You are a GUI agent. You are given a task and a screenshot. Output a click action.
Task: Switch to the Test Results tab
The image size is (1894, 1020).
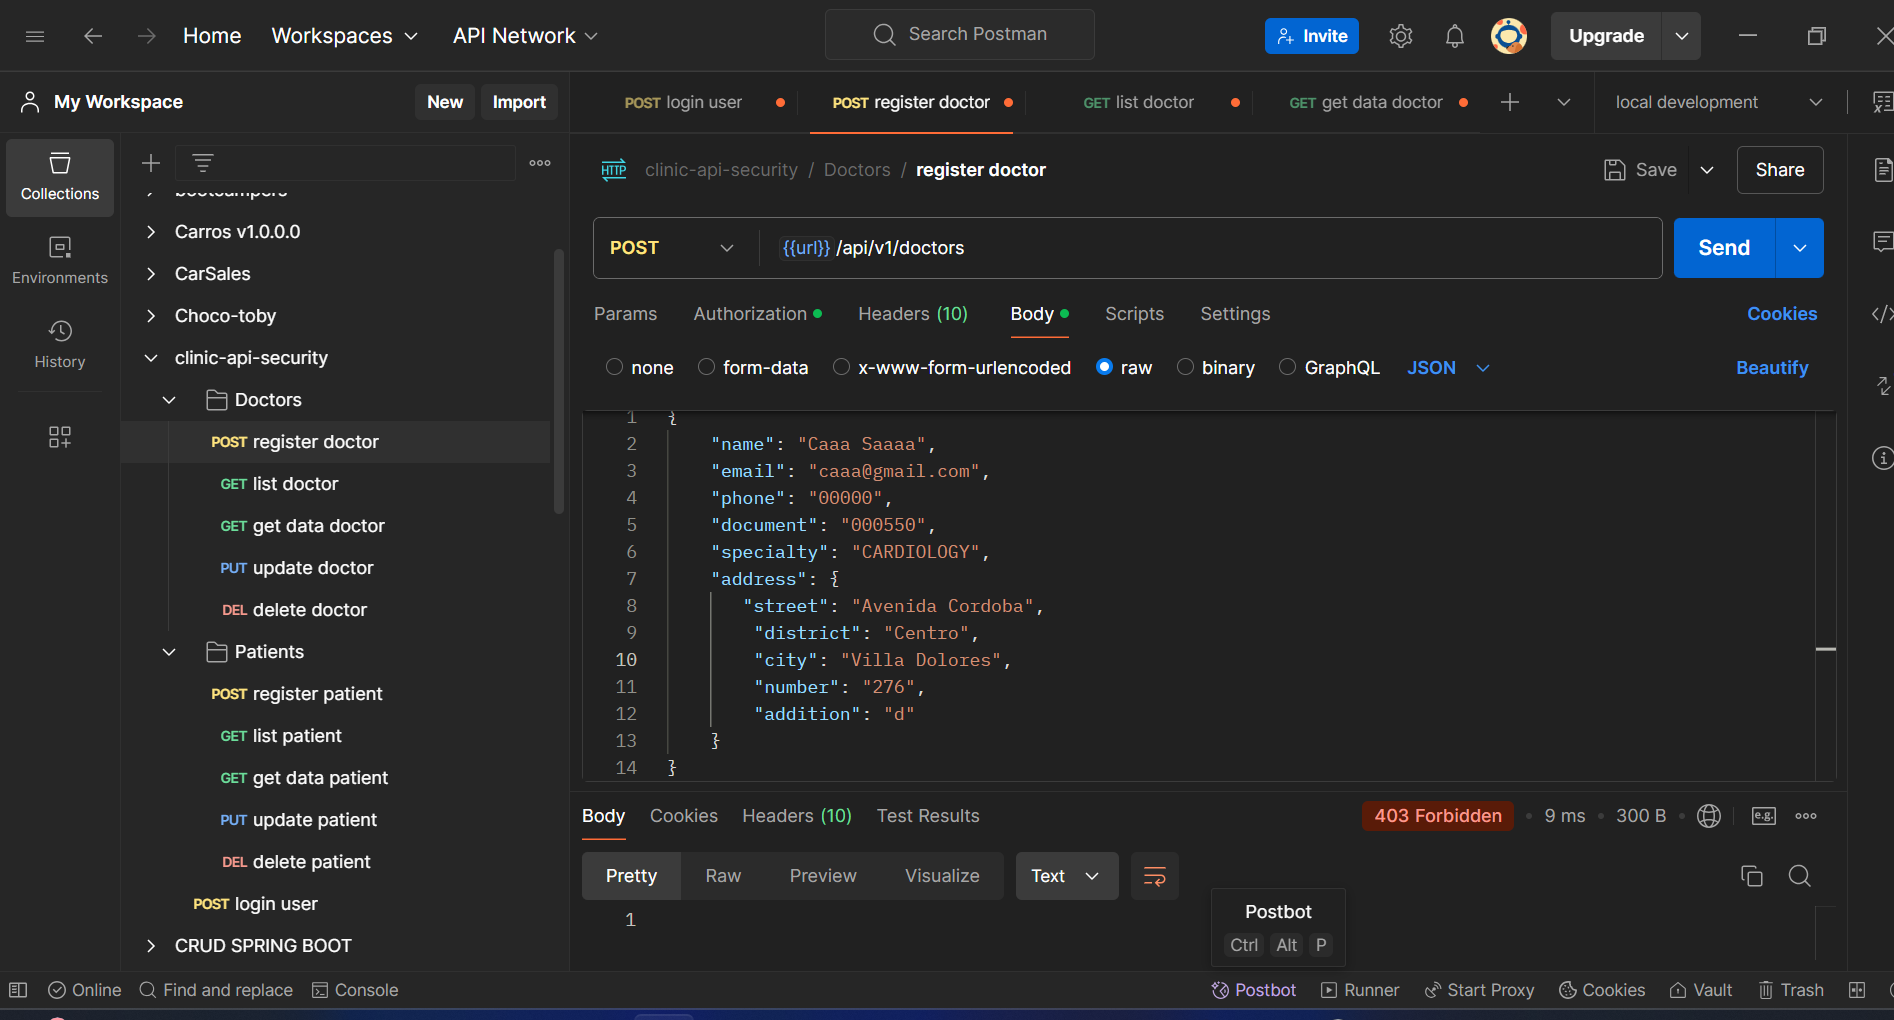[x=928, y=816]
